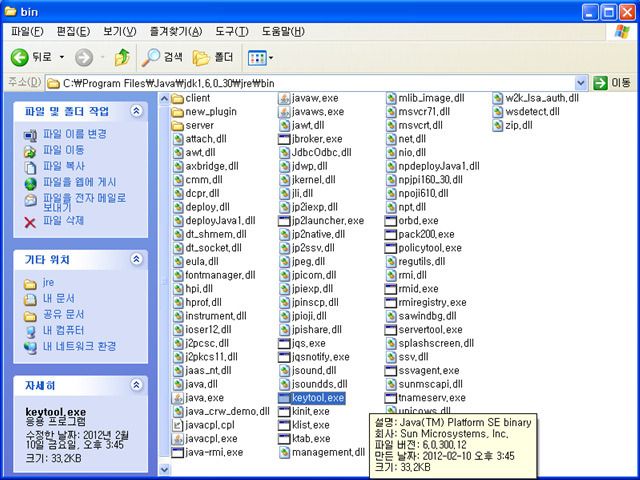Toggle the 폴더 folders pane button
Viewport: 640px width, 480px height.
[x=213, y=57]
